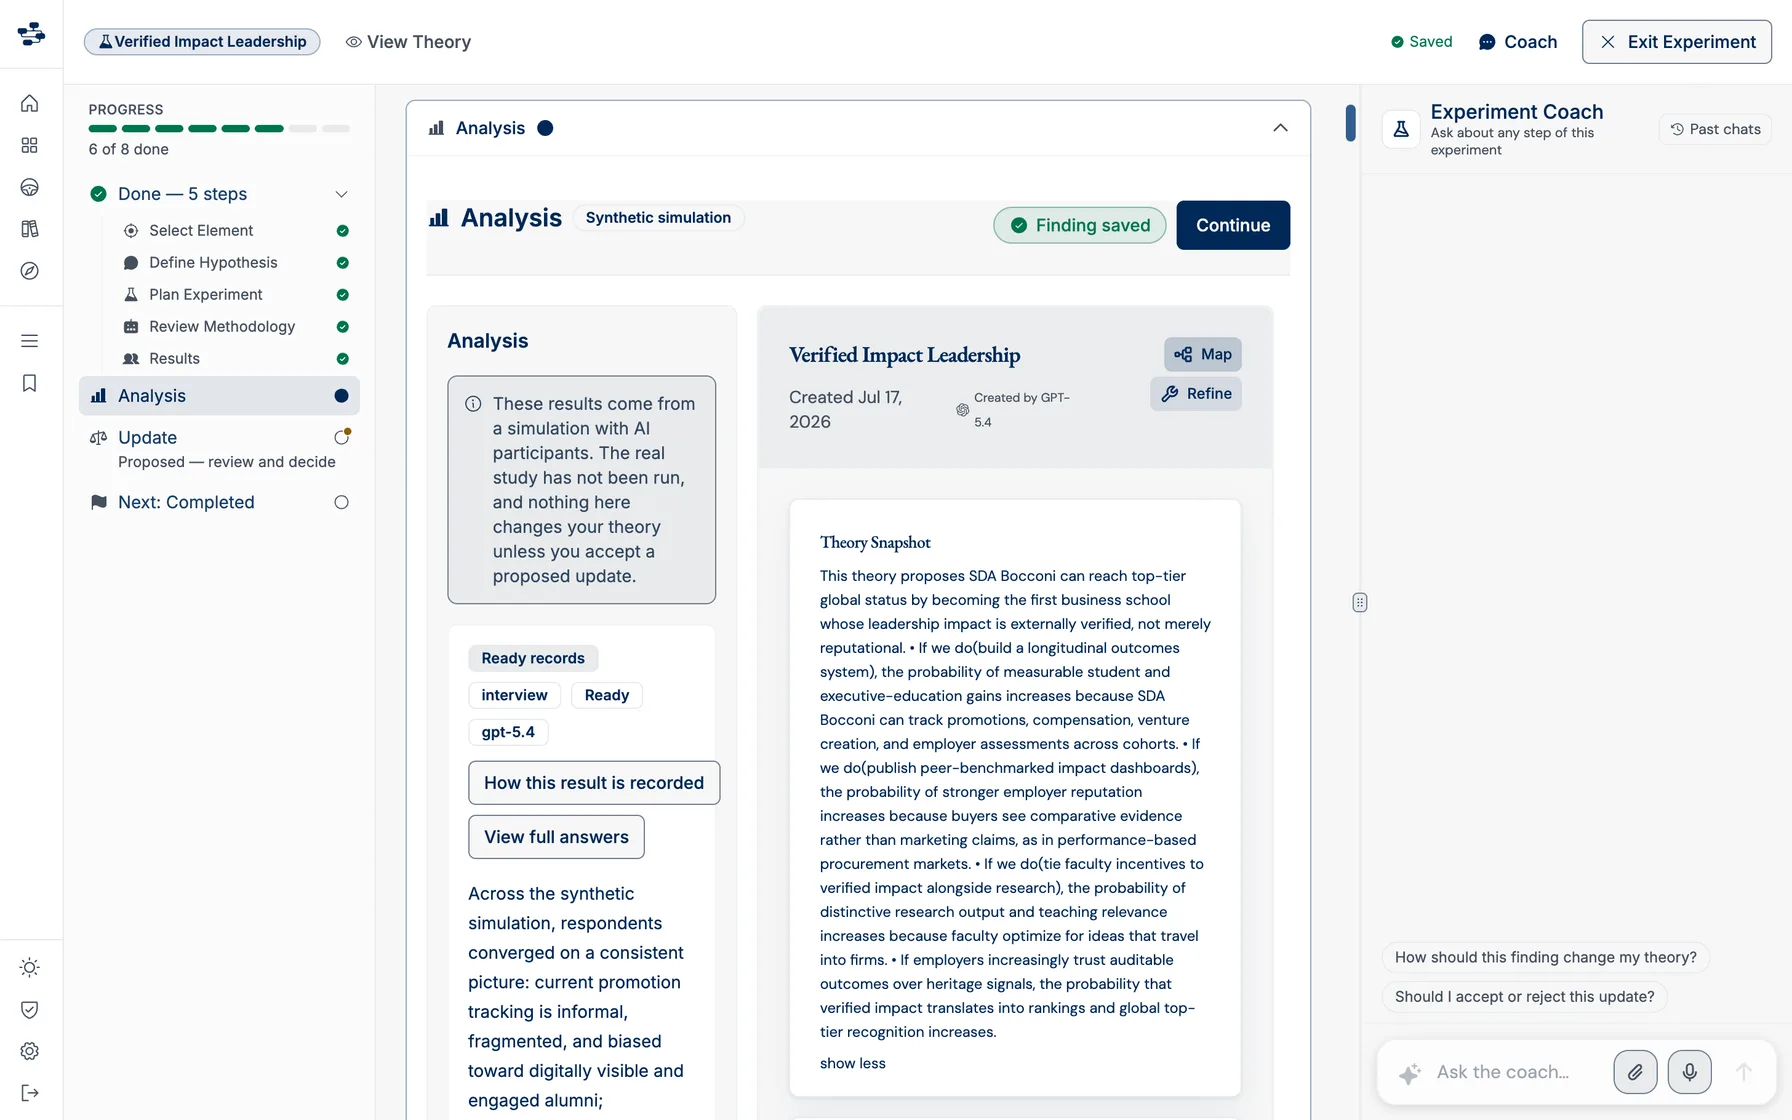Open How this result is recorded
This screenshot has width=1792, height=1120.
point(594,783)
